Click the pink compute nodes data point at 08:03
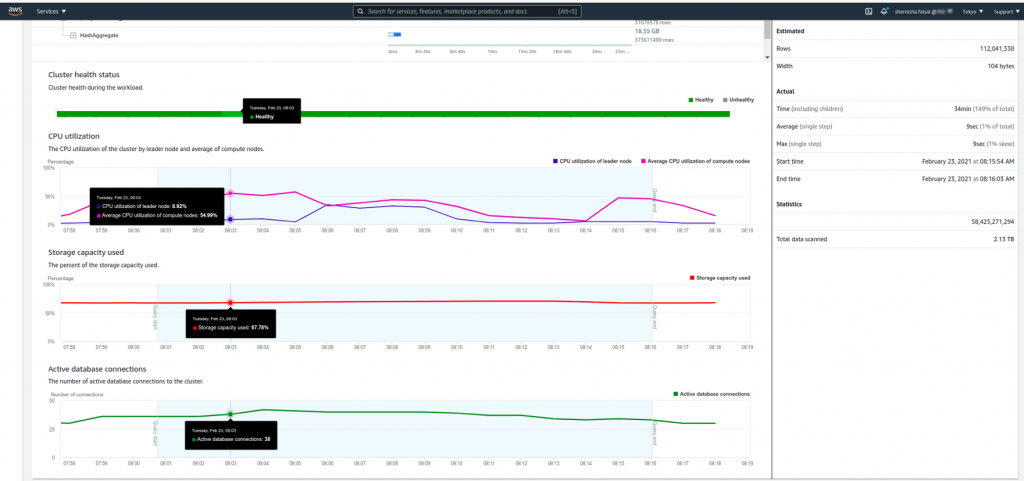 (x=230, y=193)
